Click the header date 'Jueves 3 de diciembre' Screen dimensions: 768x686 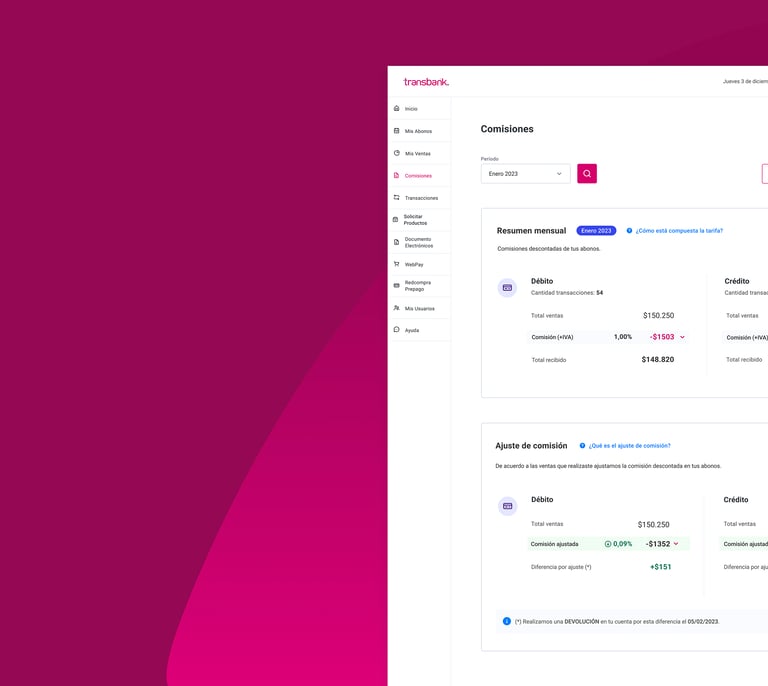(745, 81)
